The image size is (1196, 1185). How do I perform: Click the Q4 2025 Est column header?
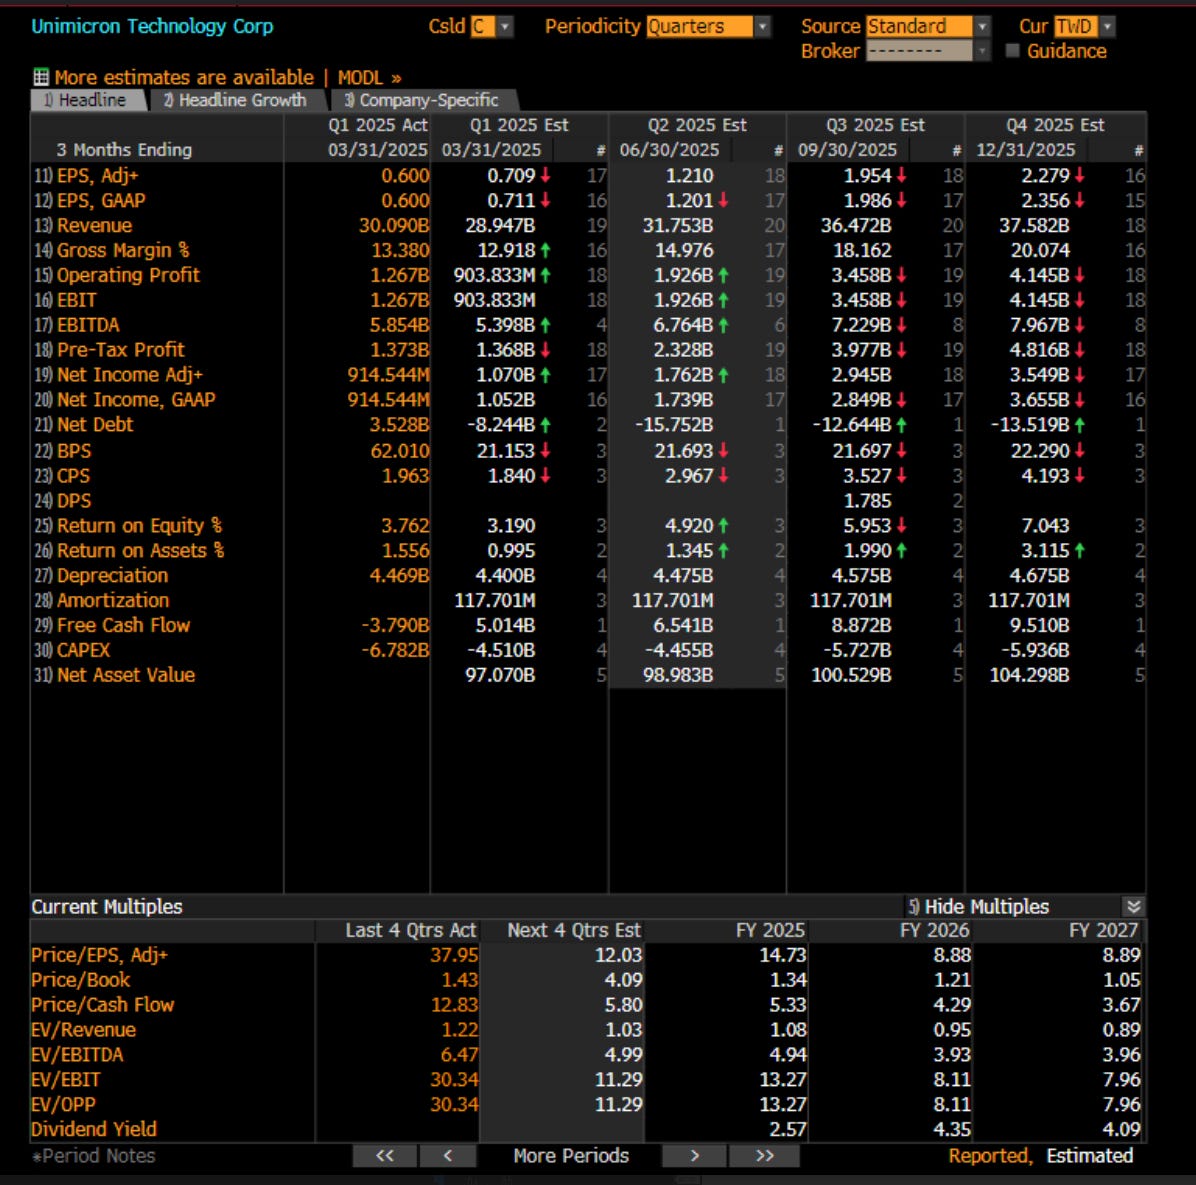1055,125
